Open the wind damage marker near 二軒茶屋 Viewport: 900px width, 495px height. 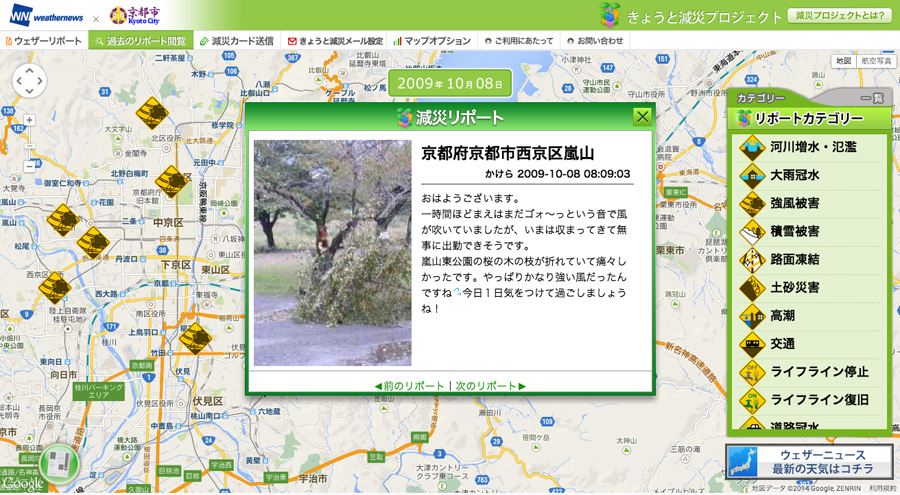[152, 113]
